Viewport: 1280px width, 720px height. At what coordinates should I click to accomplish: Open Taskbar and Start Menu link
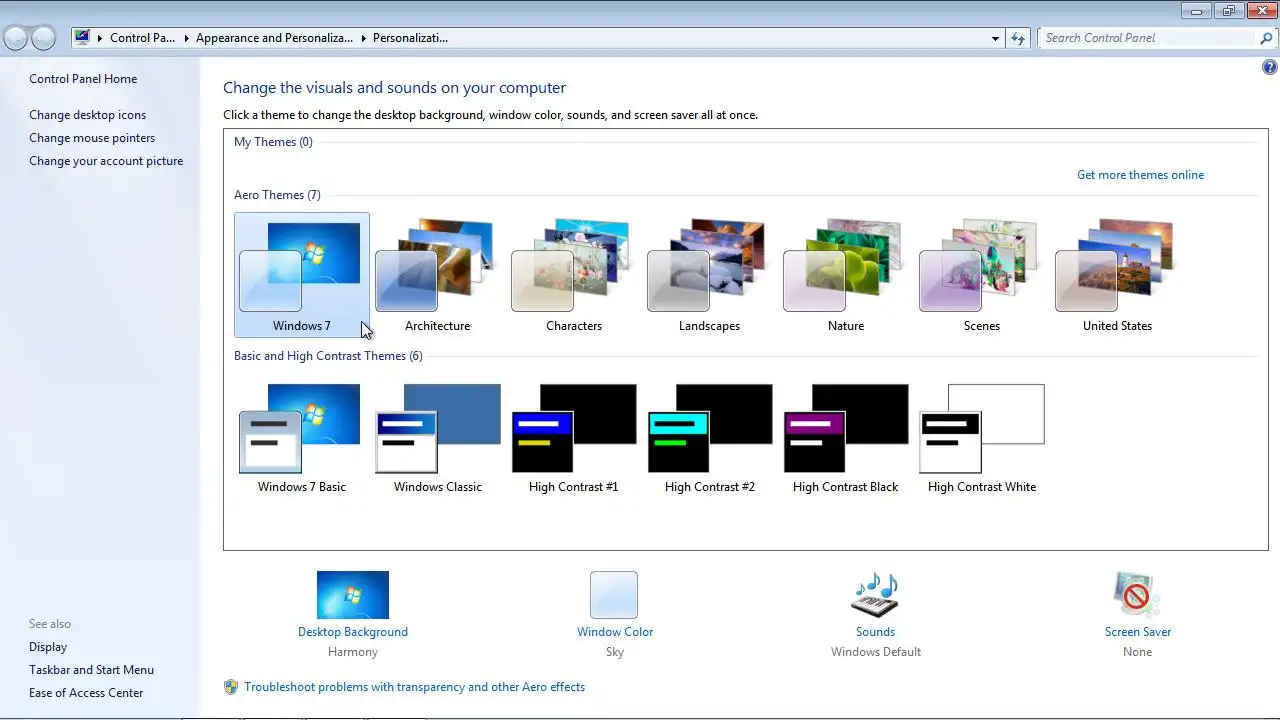91,670
